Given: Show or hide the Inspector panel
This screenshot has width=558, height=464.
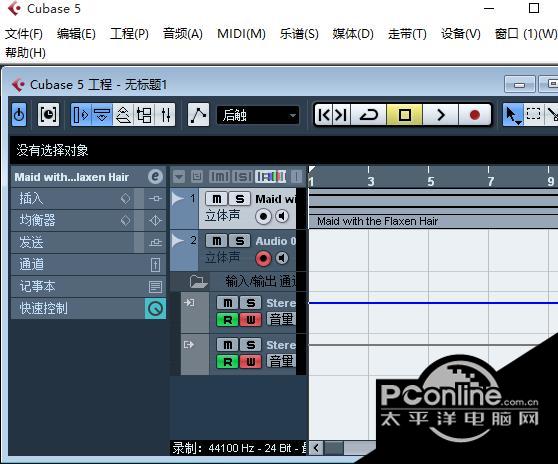Looking at the screenshot, I should (81, 115).
